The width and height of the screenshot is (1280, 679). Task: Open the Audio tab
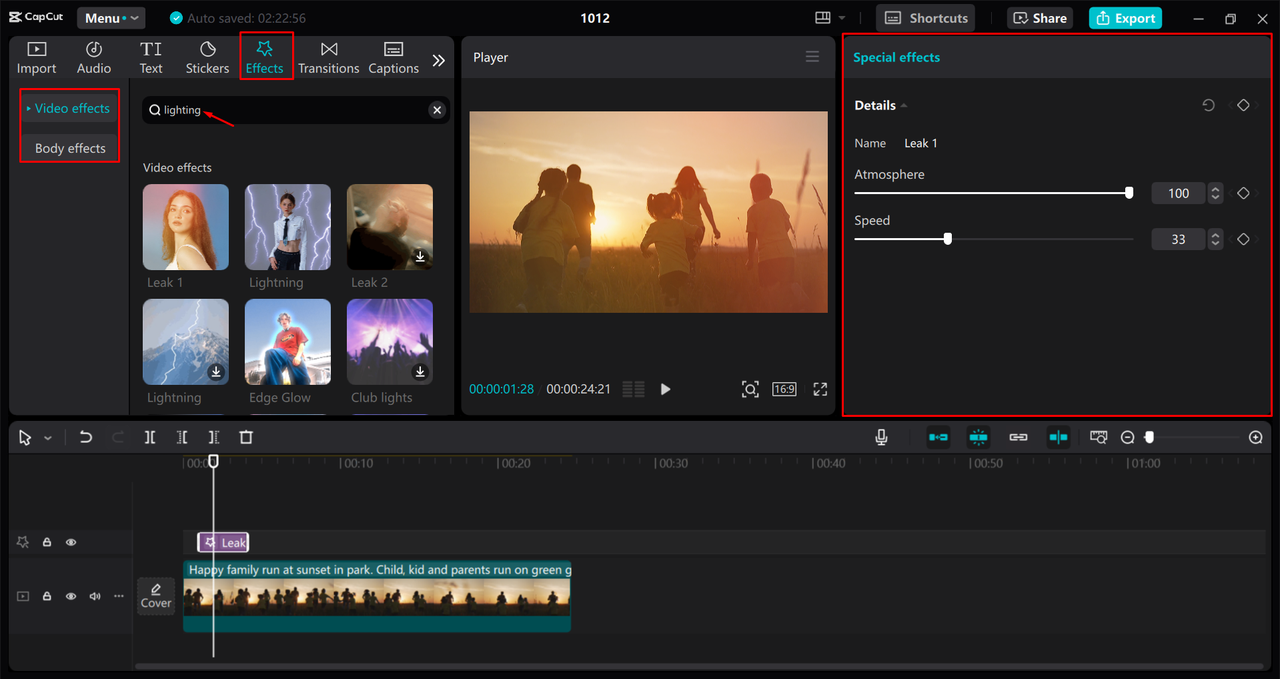point(94,58)
